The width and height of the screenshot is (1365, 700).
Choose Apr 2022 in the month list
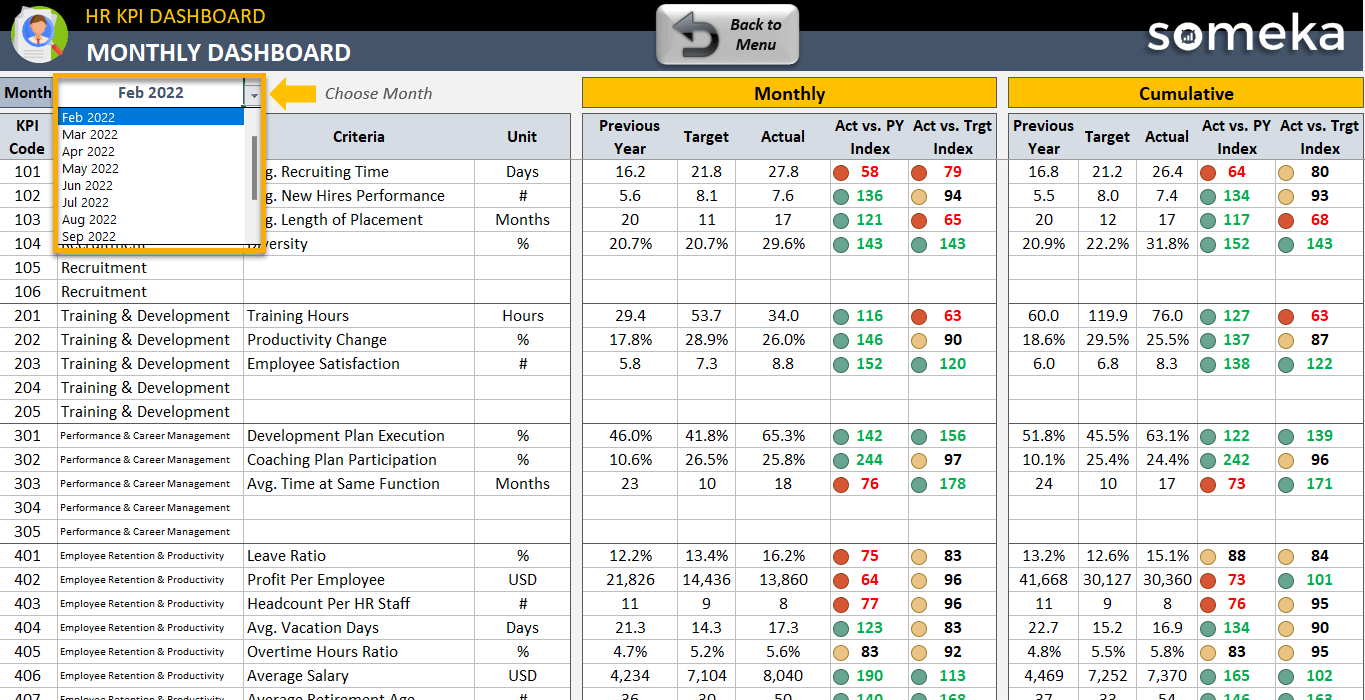point(151,151)
